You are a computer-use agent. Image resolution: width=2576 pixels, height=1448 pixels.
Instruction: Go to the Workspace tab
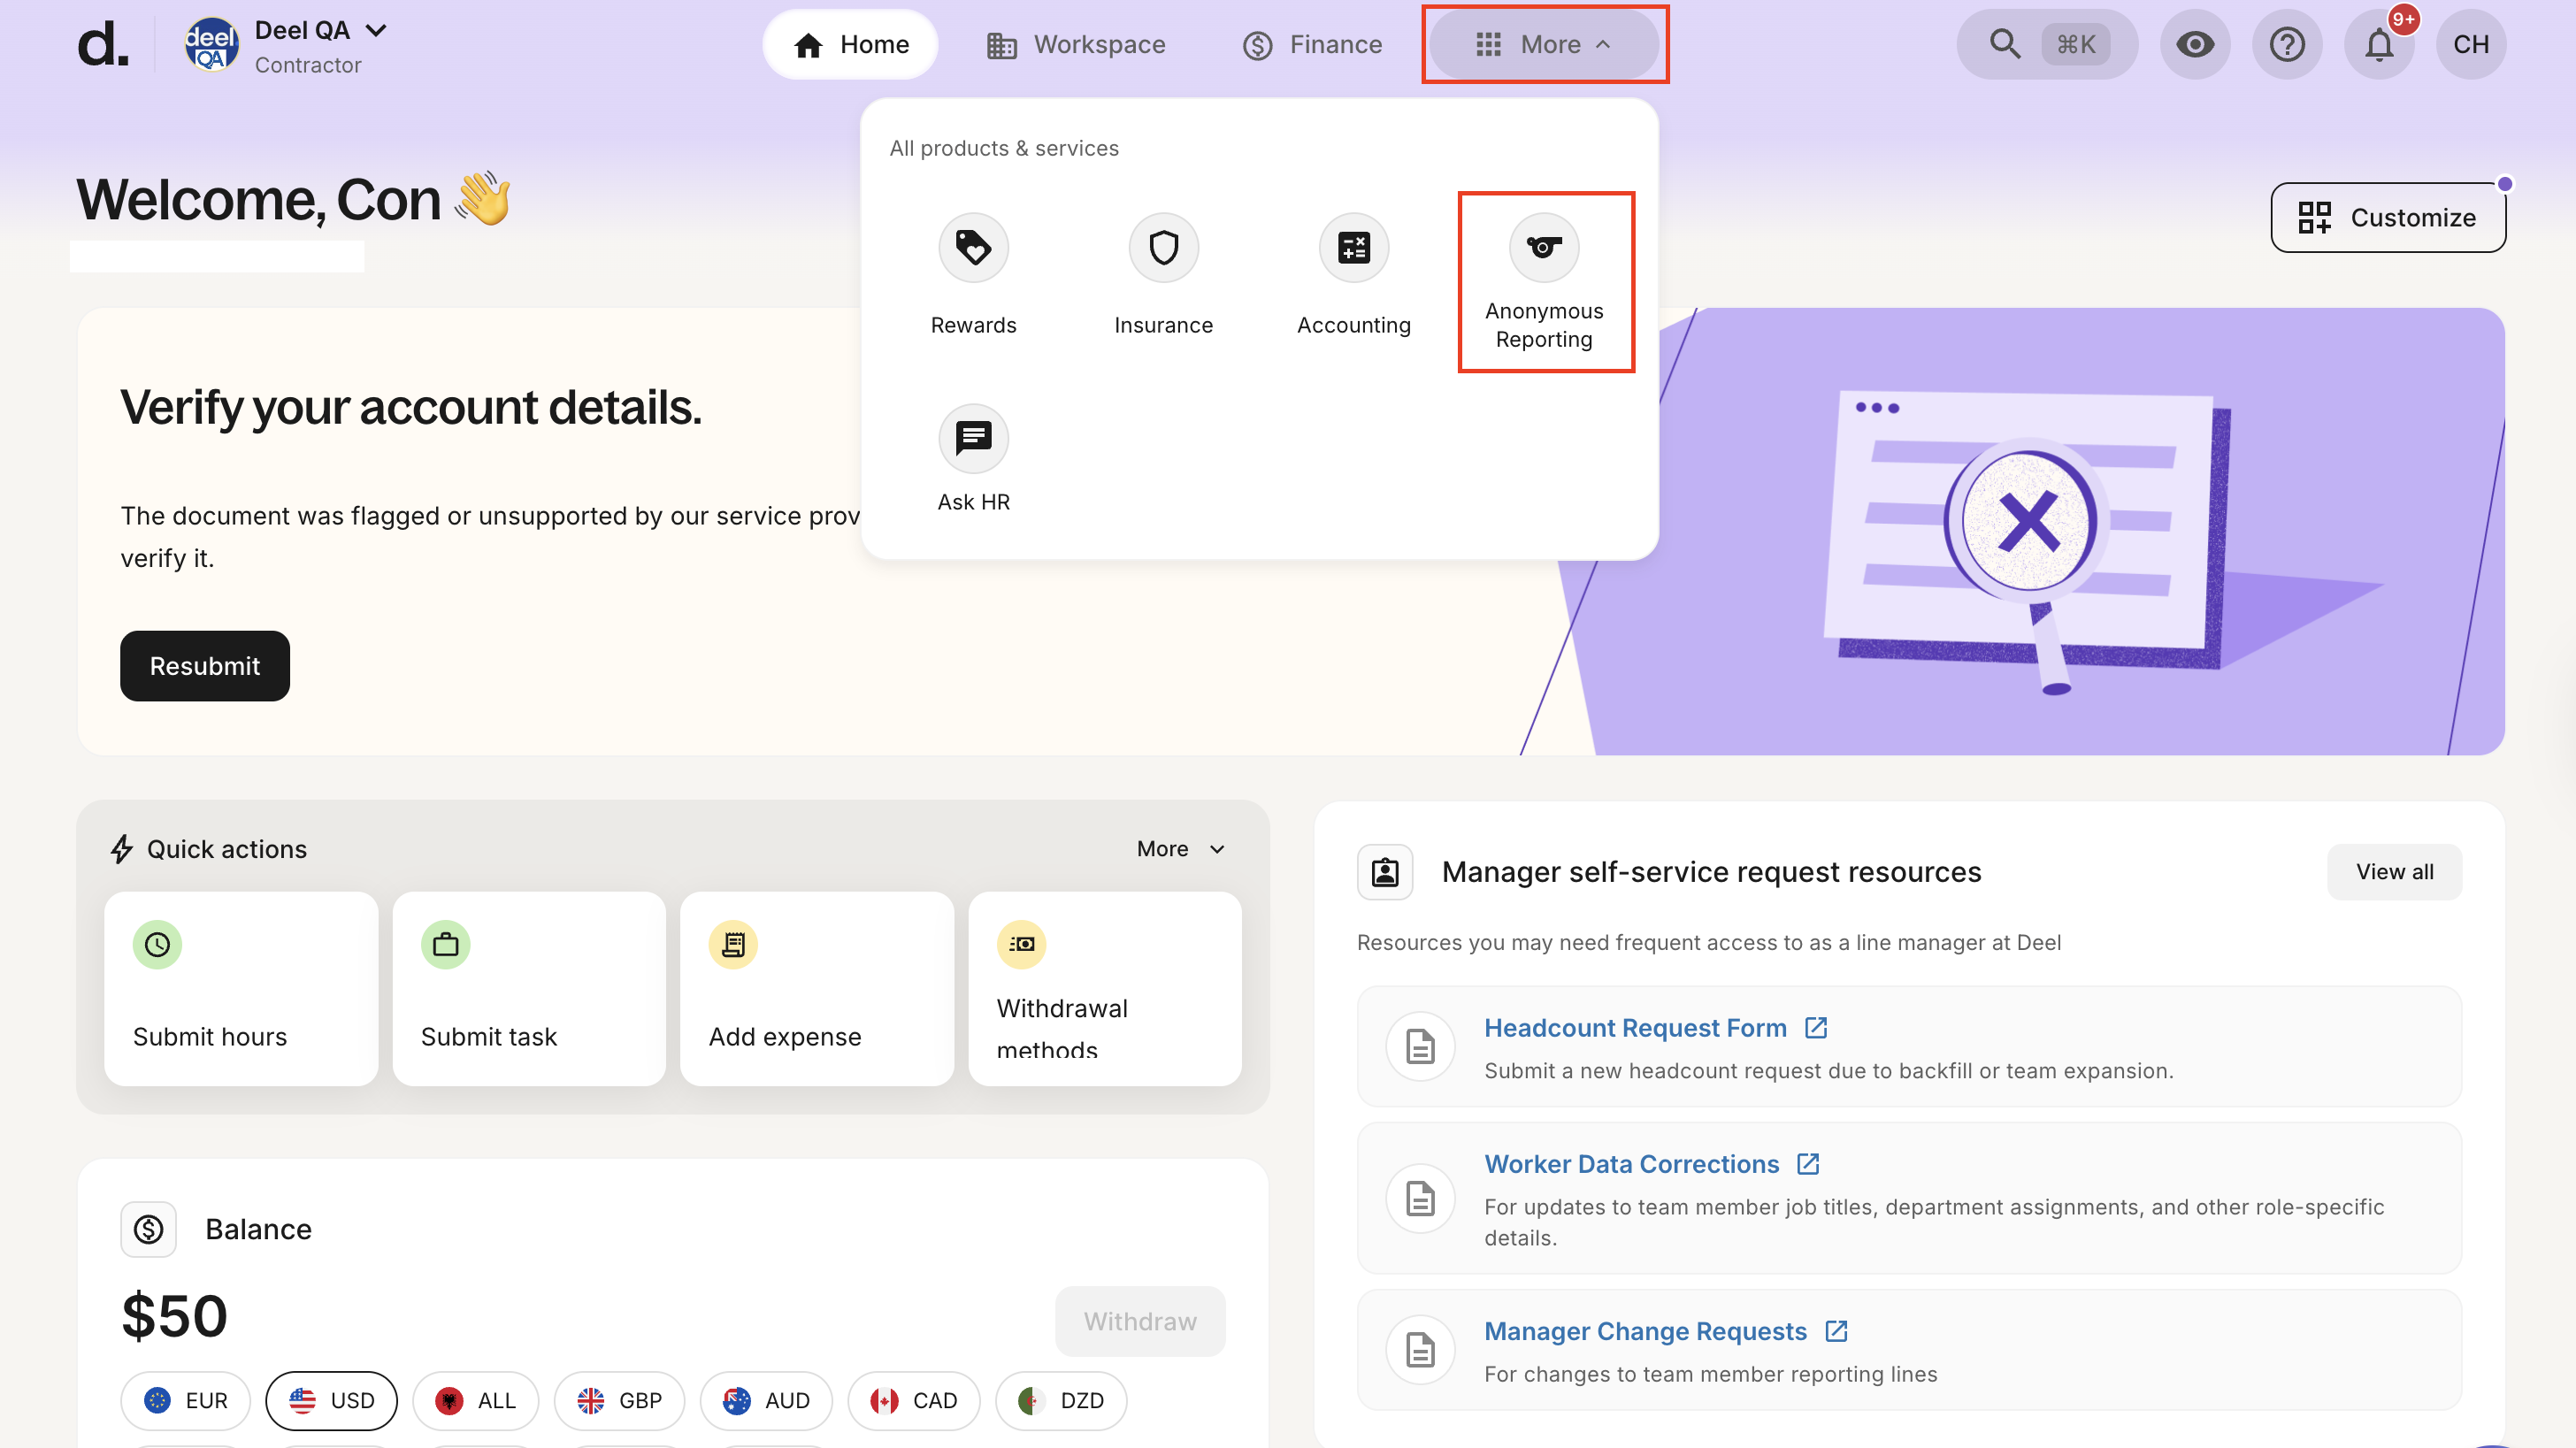pyautogui.click(x=1075, y=44)
